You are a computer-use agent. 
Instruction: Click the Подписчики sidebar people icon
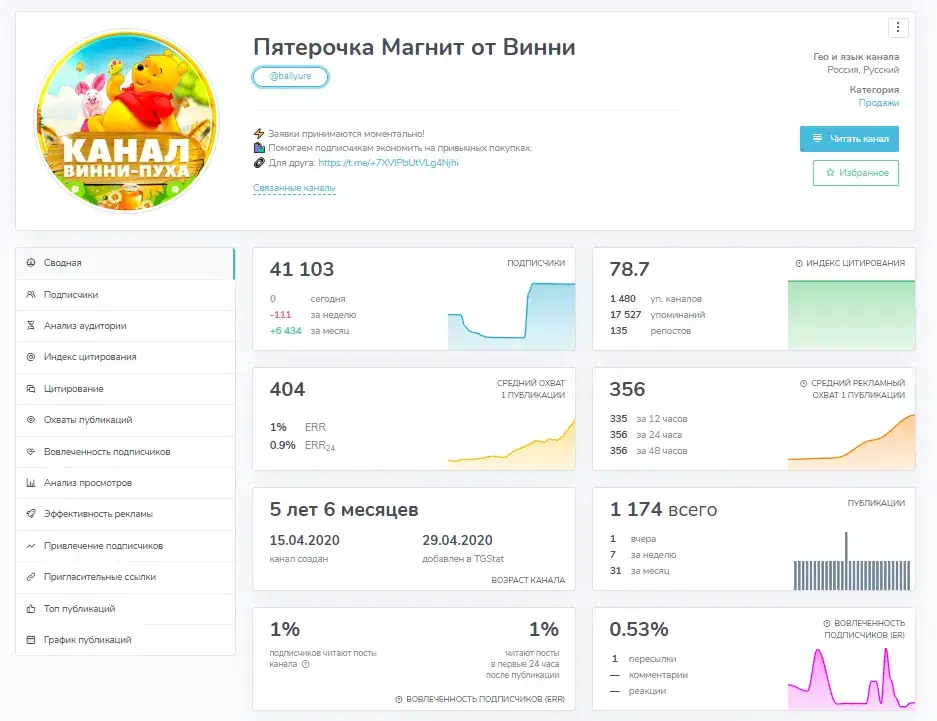pyautogui.click(x=31, y=294)
